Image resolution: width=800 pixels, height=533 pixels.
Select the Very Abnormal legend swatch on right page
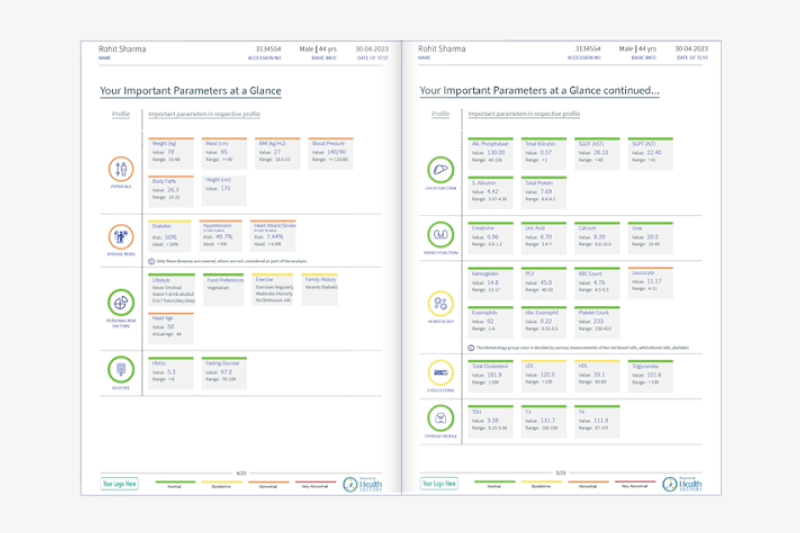[633, 483]
